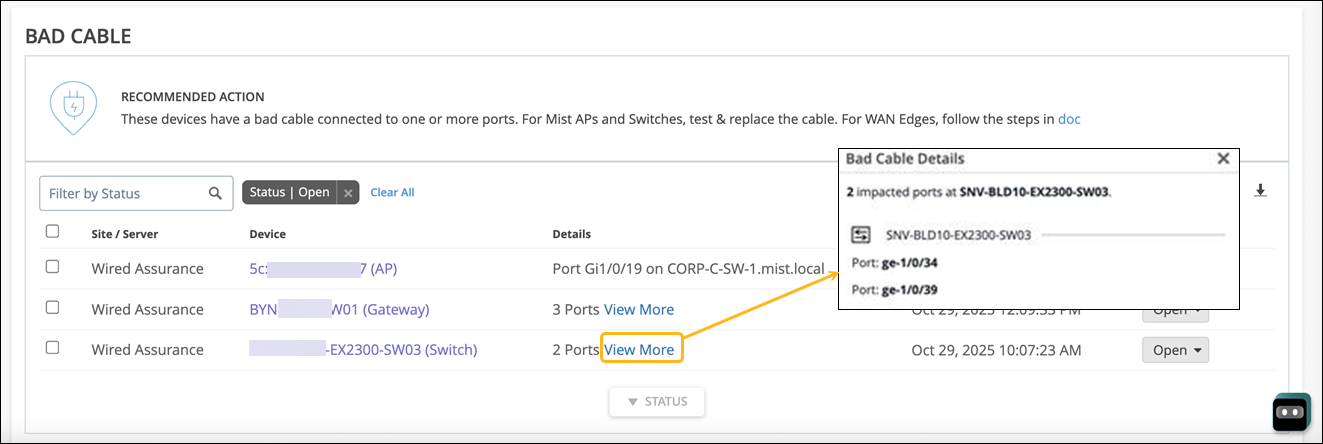Viewport: 1323px width, 444px height.
Task: Clear All applied filters
Action: [x=392, y=192]
